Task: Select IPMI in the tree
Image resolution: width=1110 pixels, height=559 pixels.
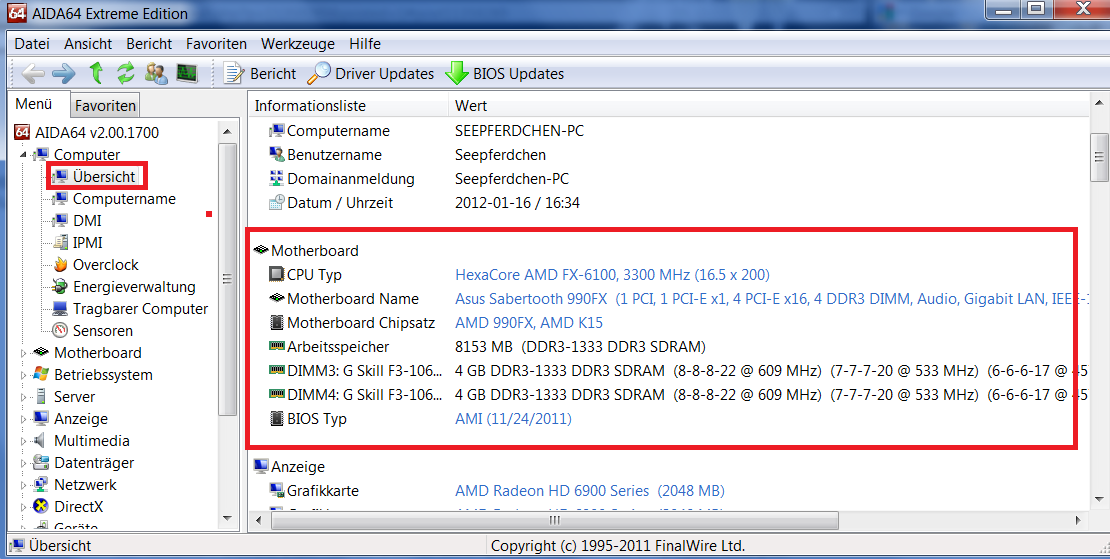Action: (88, 243)
